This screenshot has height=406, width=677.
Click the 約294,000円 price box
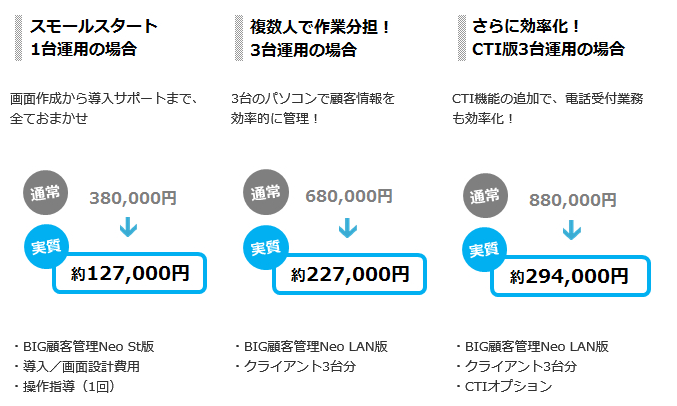click(570, 276)
